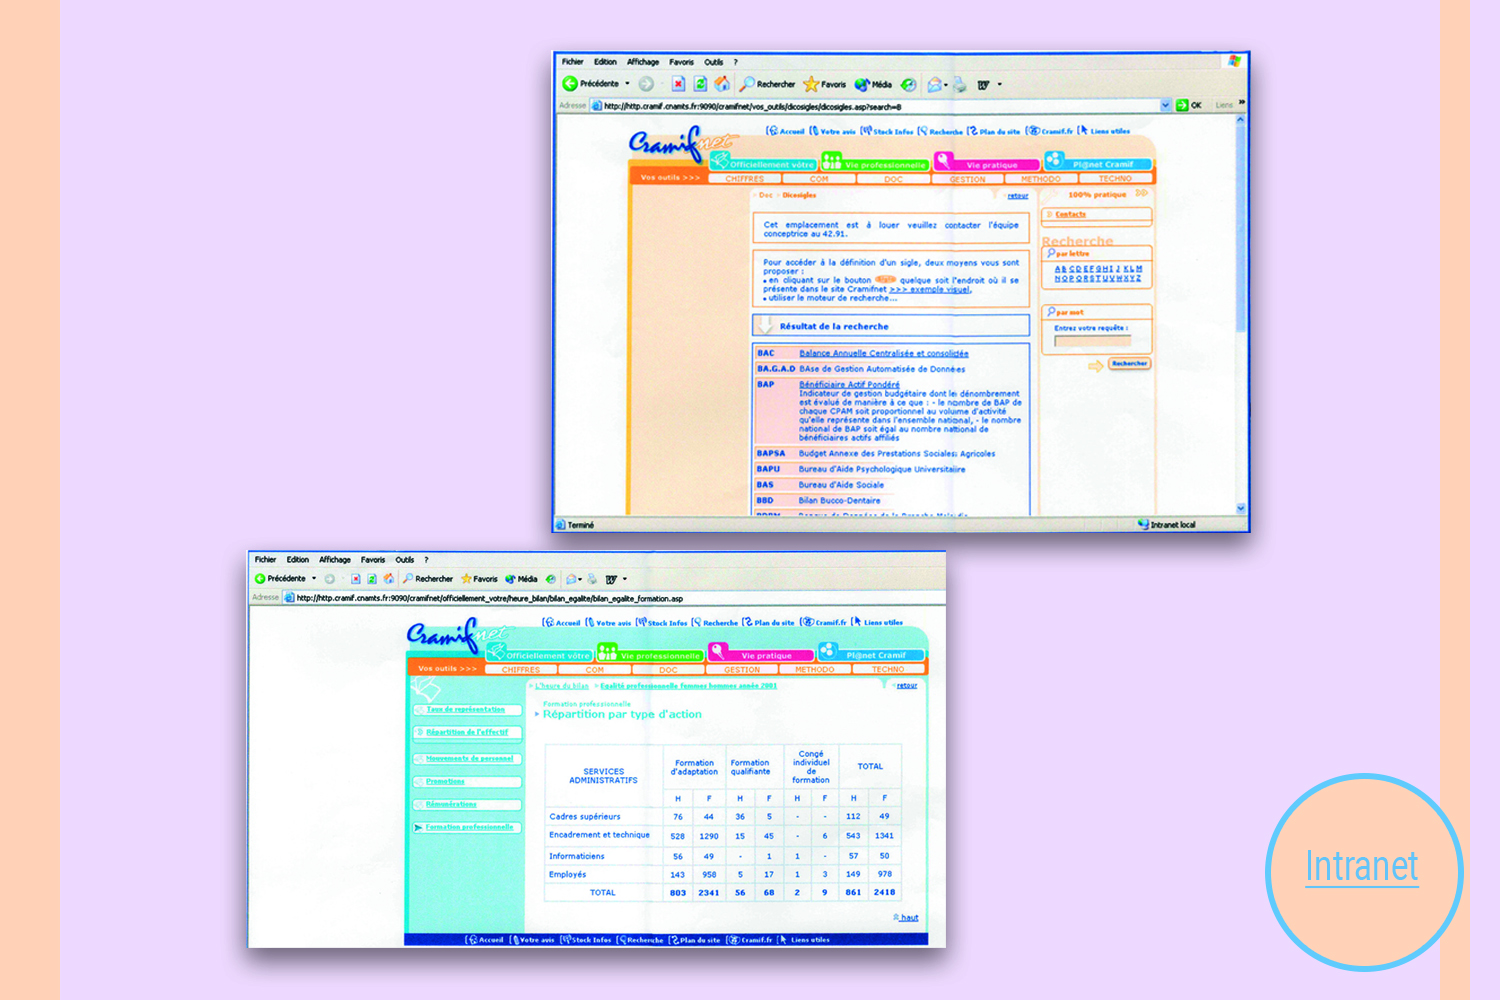The image size is (1500, 1000).
Task: Click the green Précédente back arrow in top browser
Action: (x=570, y=84)
